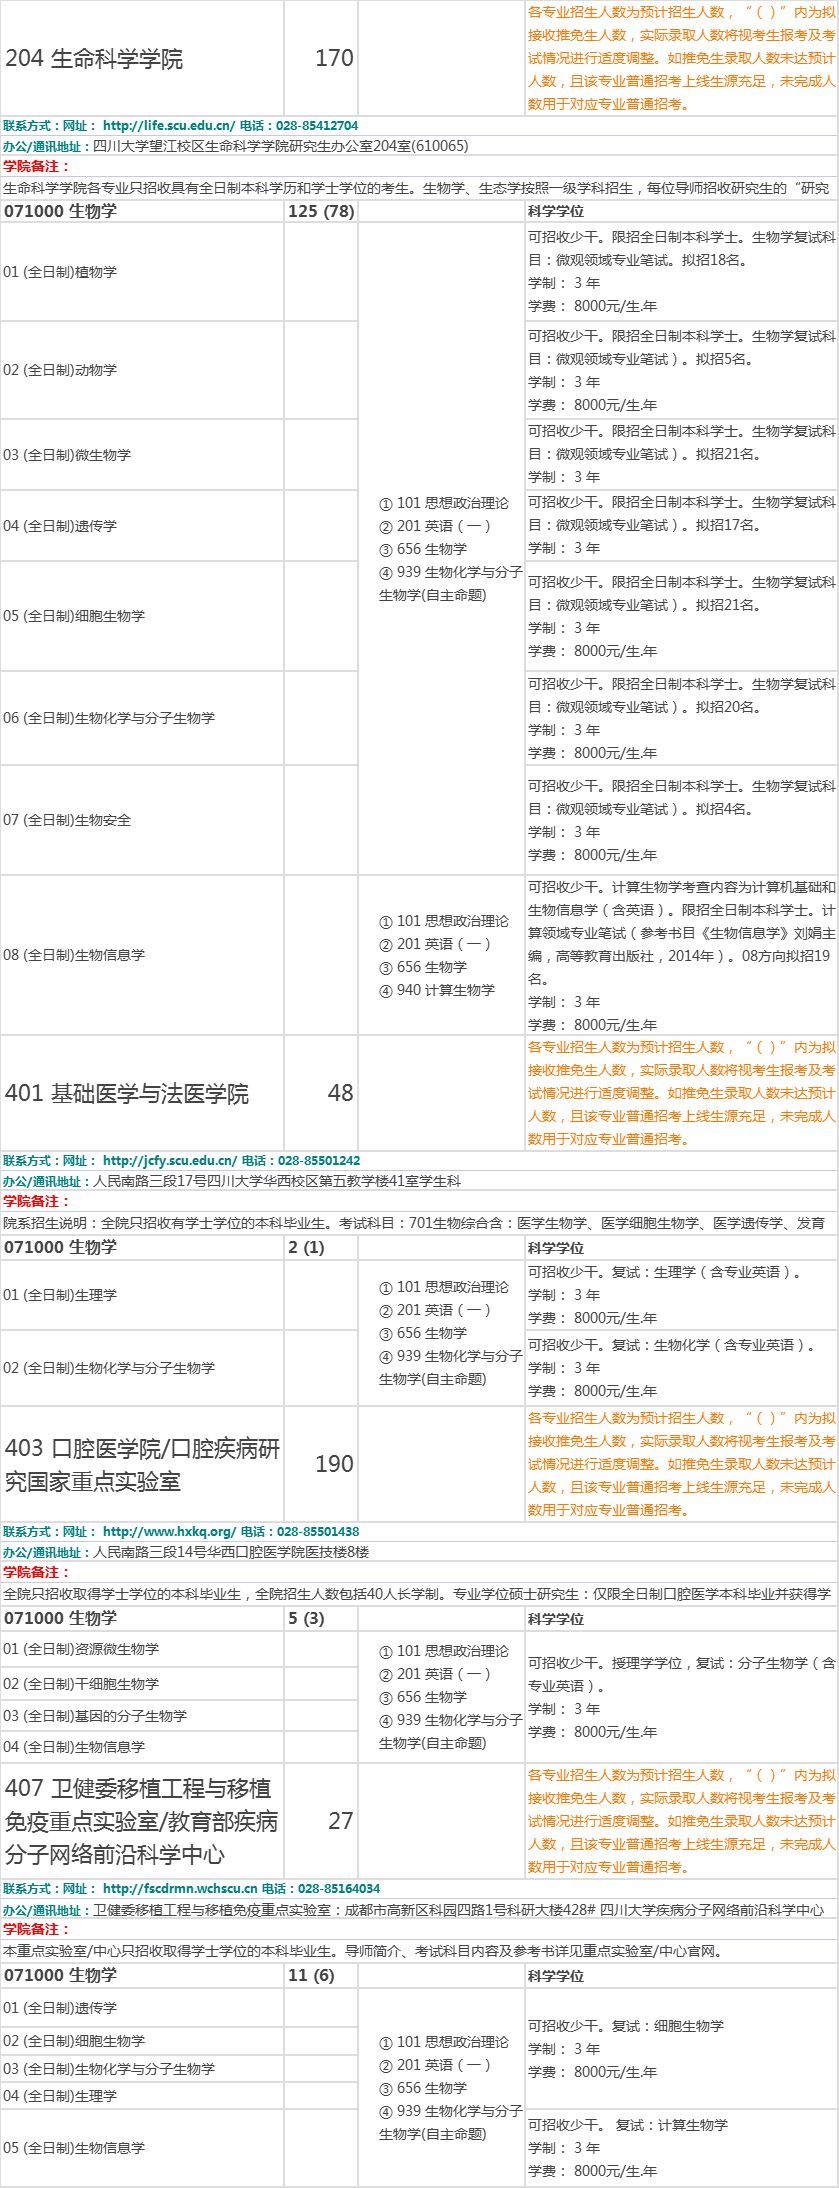
Task: Select the 01 (全日制)资源微生物学 direction
Action: click(x=81, y=1649)
